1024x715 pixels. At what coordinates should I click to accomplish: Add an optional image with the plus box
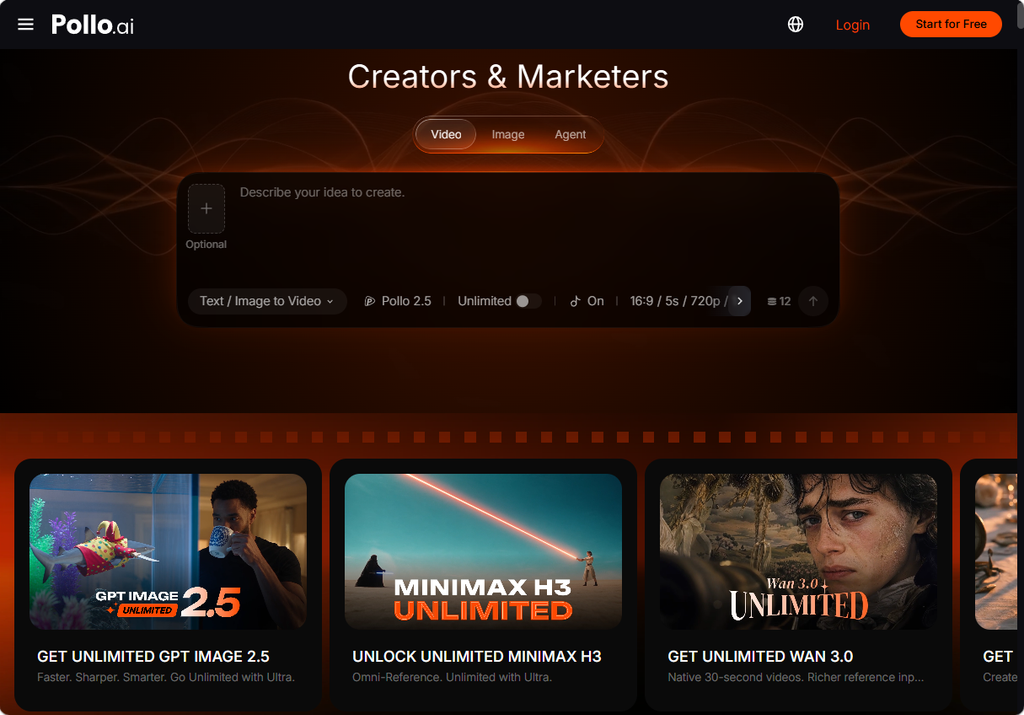click(x=206, y=208)
